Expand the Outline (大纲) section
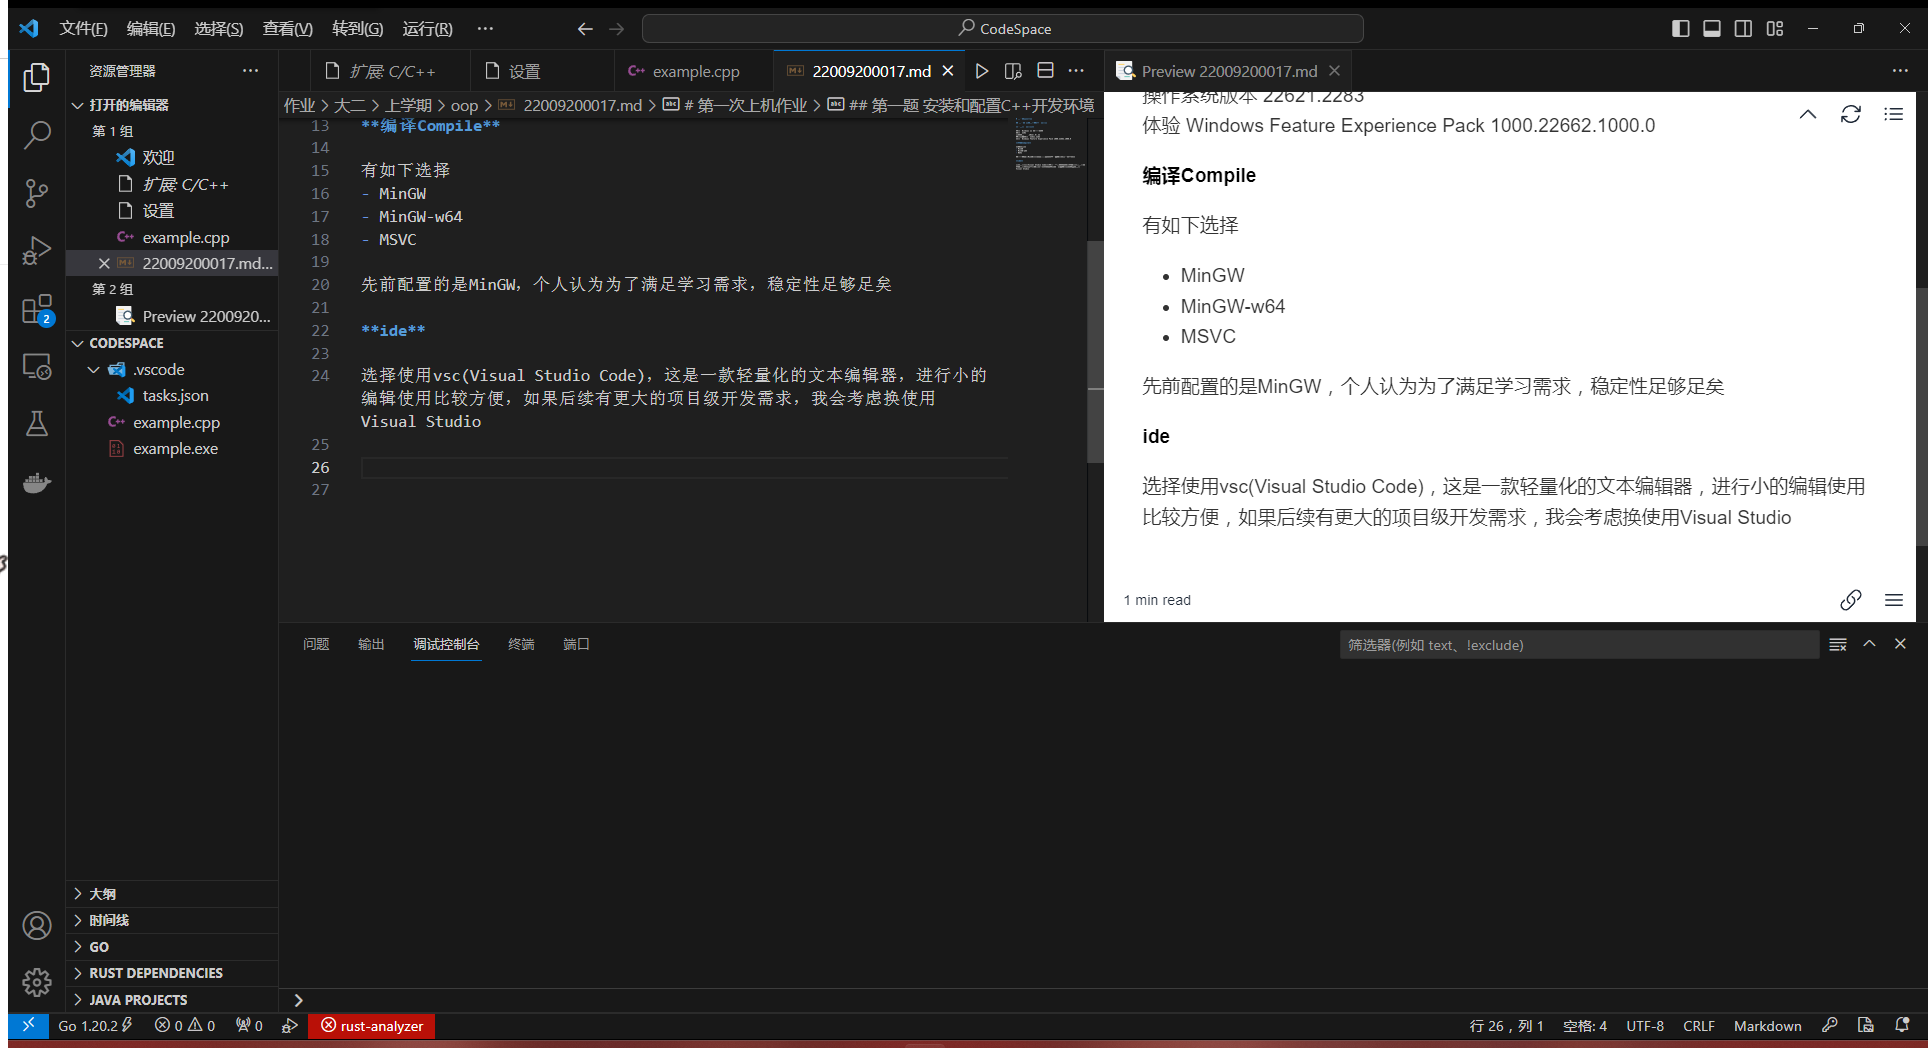 click(x=172, y=894)
